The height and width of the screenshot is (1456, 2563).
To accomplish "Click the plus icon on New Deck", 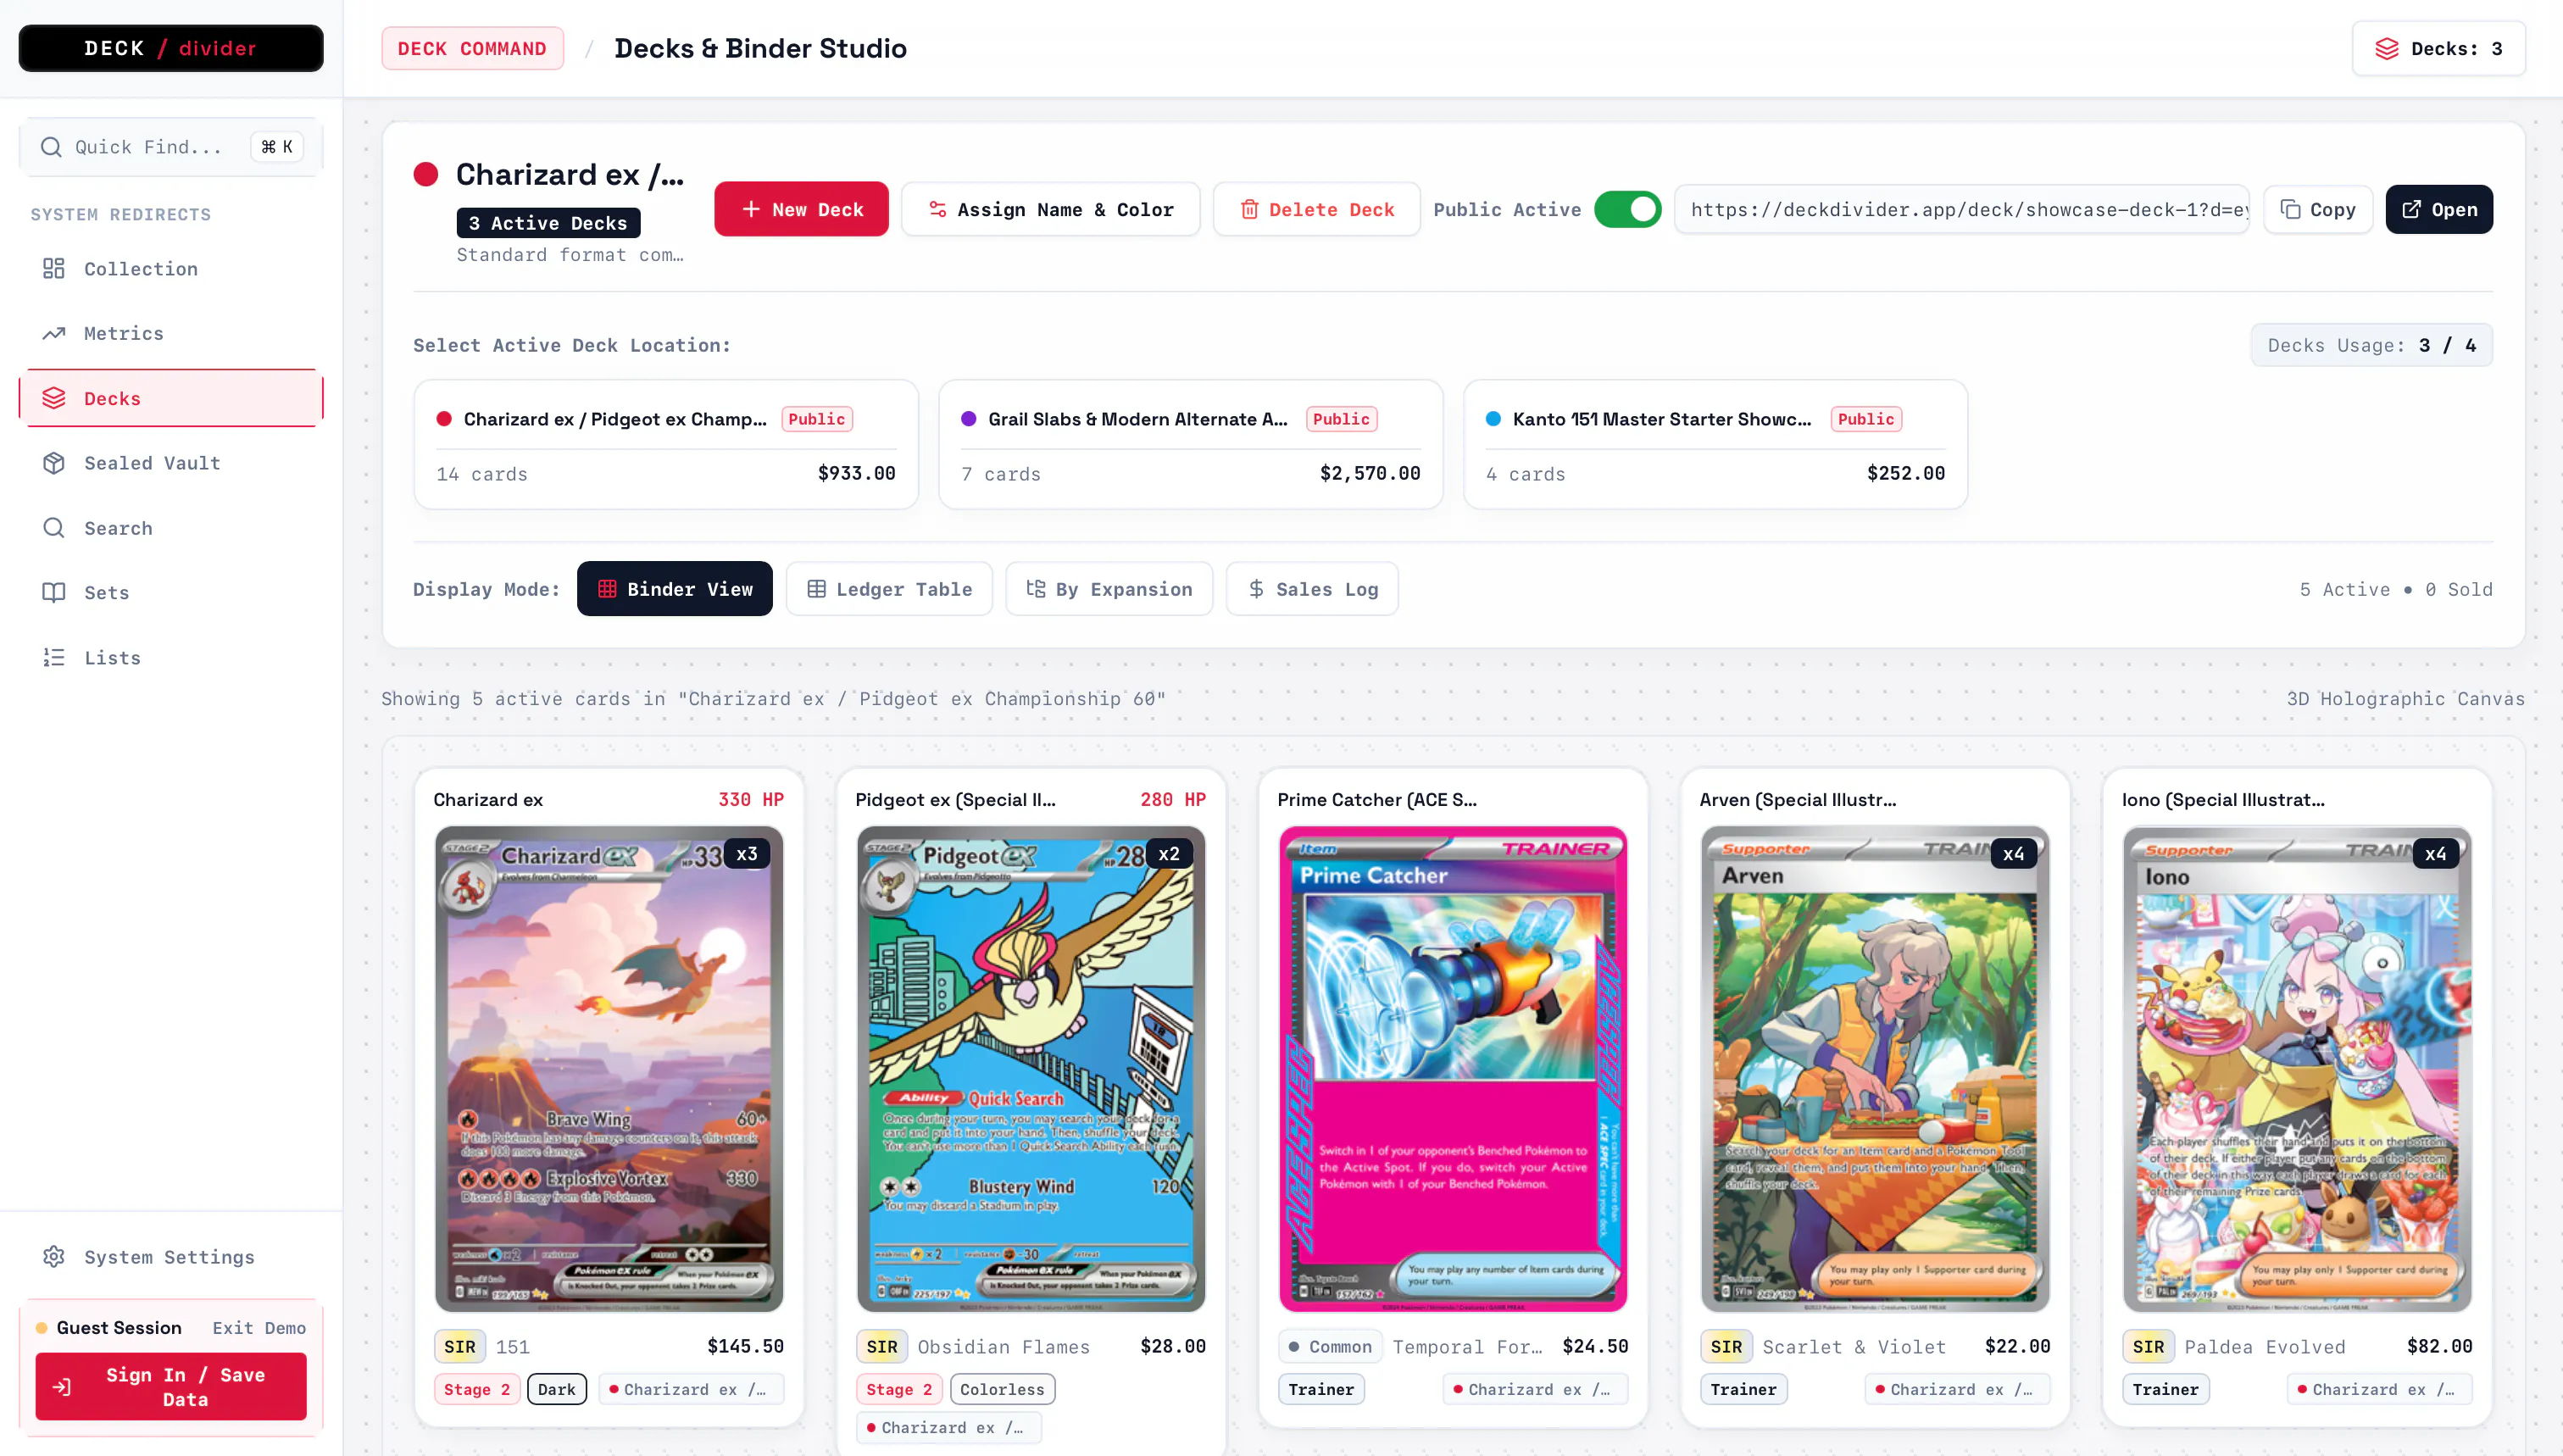I will point(751,209).
